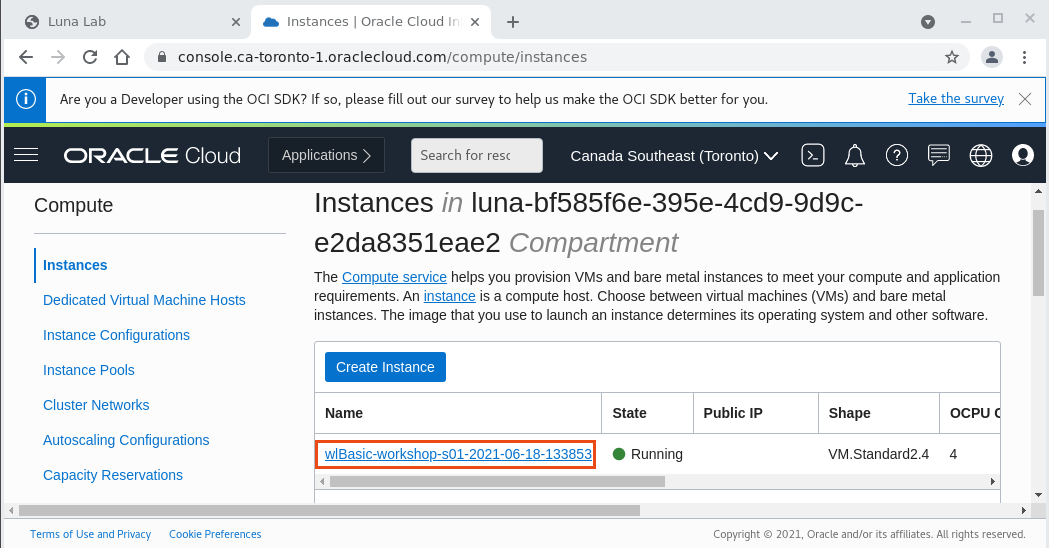Click the instances table horizontal scrollbar
Viewport: 1049px width, 548px height.
[x=497, y=482]
